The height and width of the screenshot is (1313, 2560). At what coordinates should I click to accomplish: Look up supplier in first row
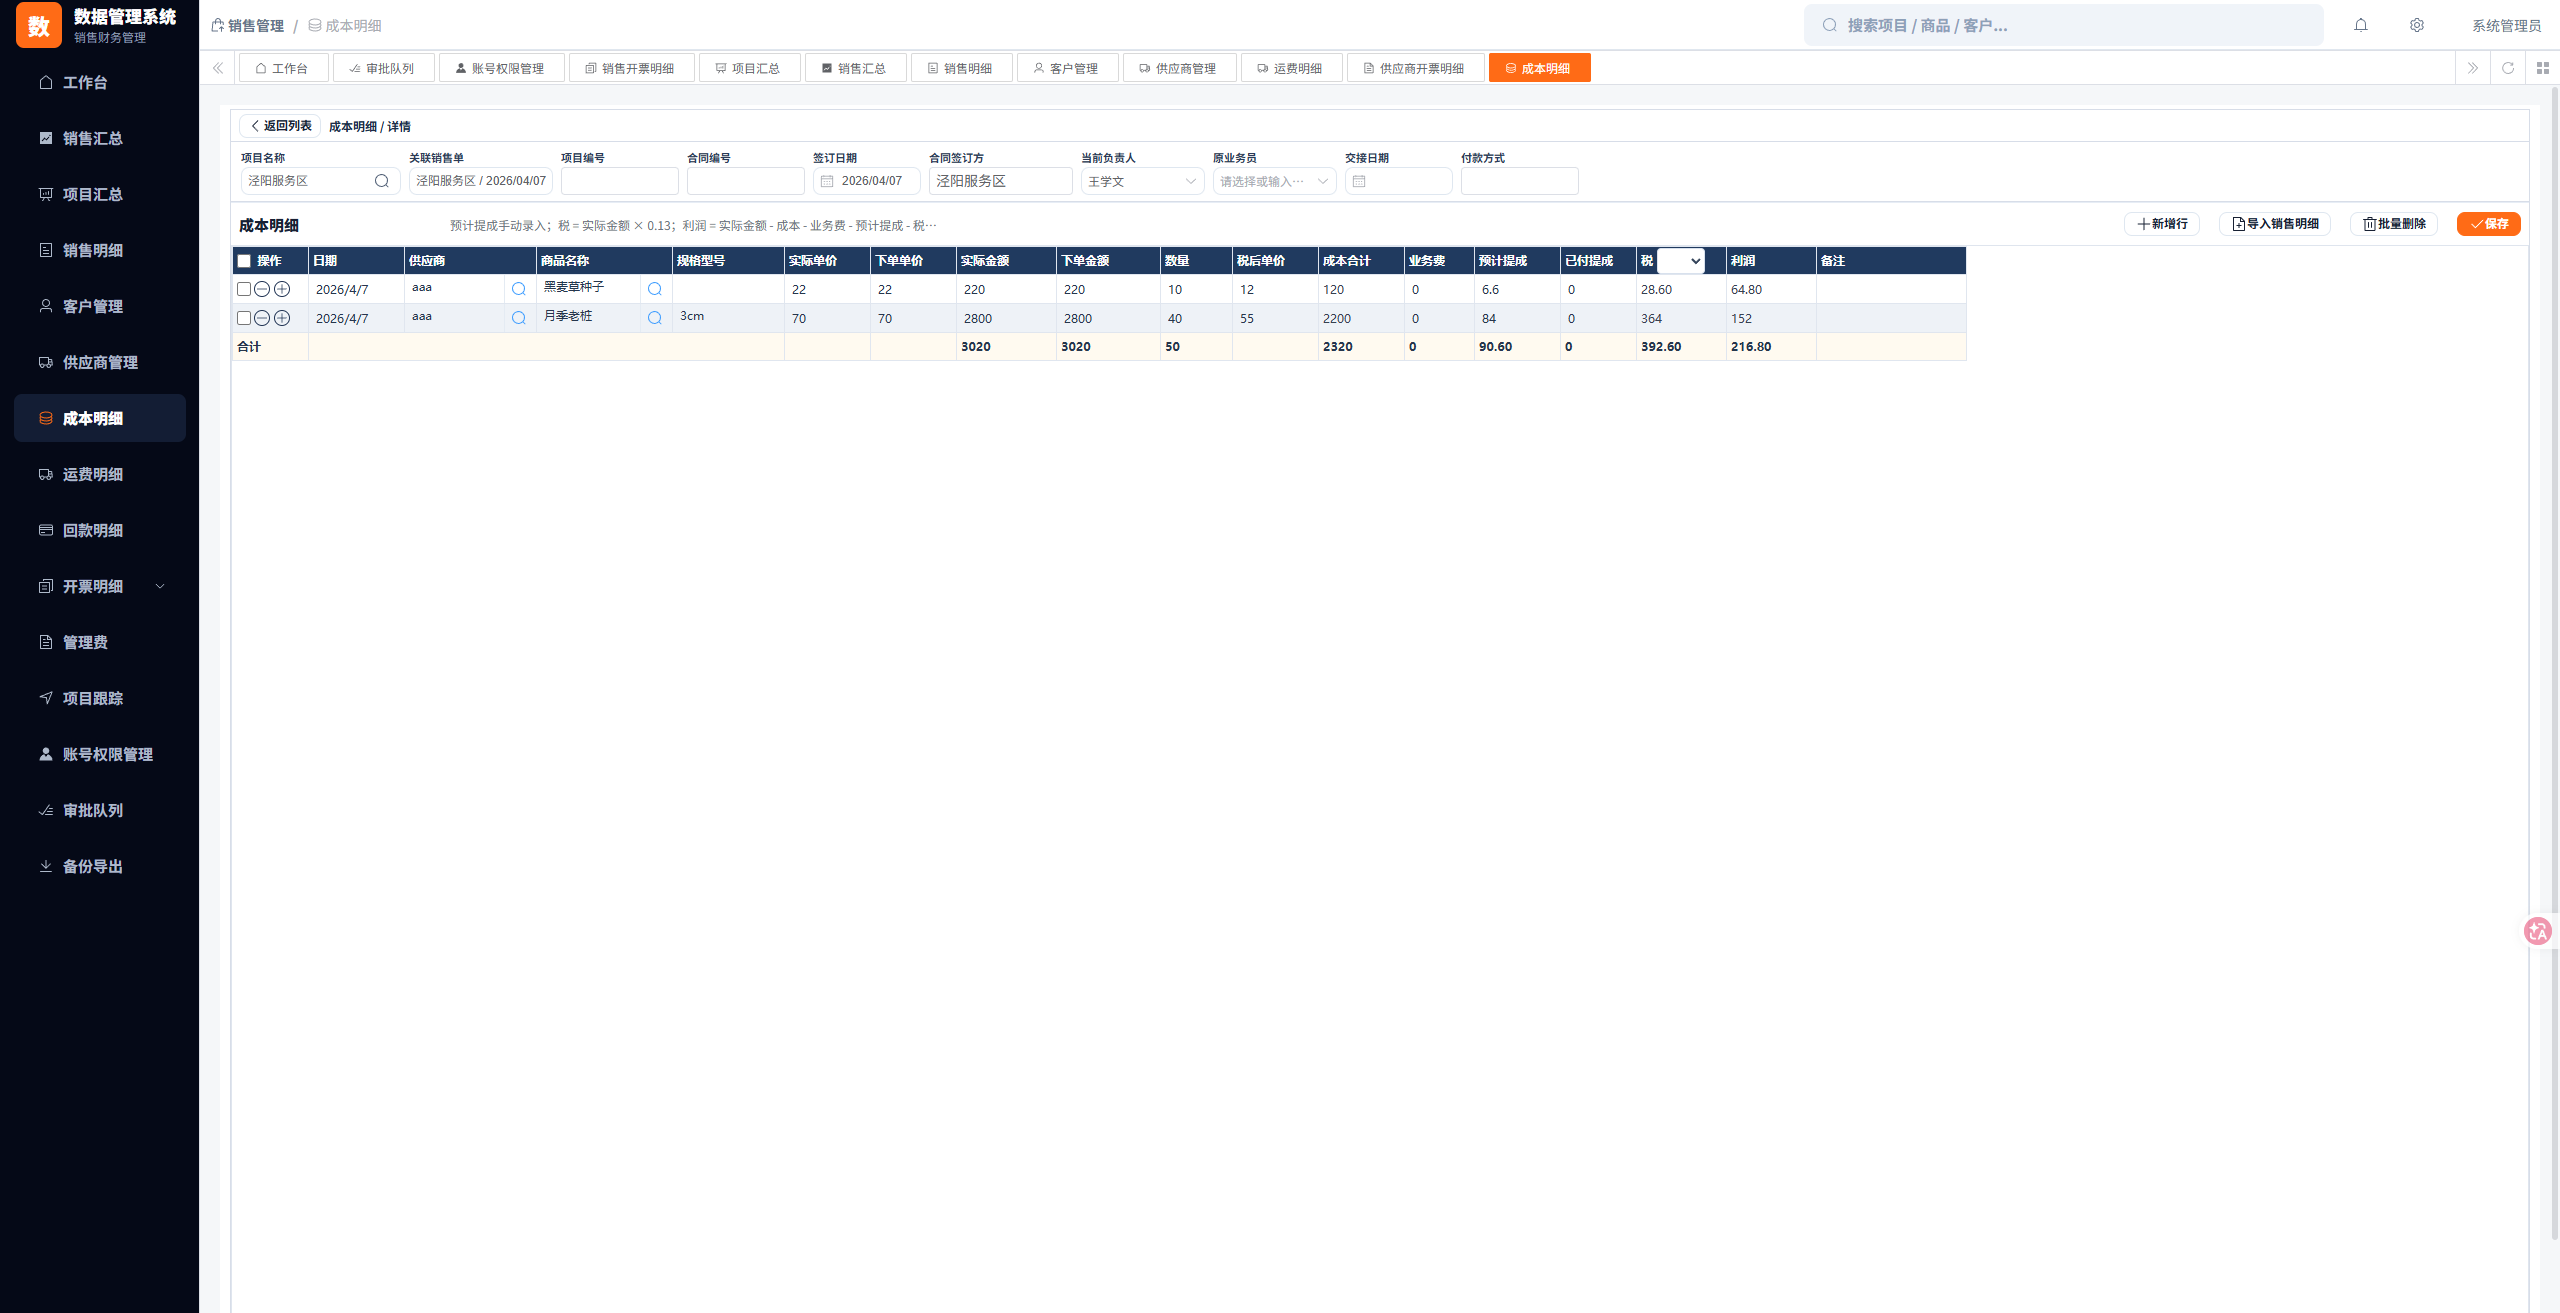[518, 289]
